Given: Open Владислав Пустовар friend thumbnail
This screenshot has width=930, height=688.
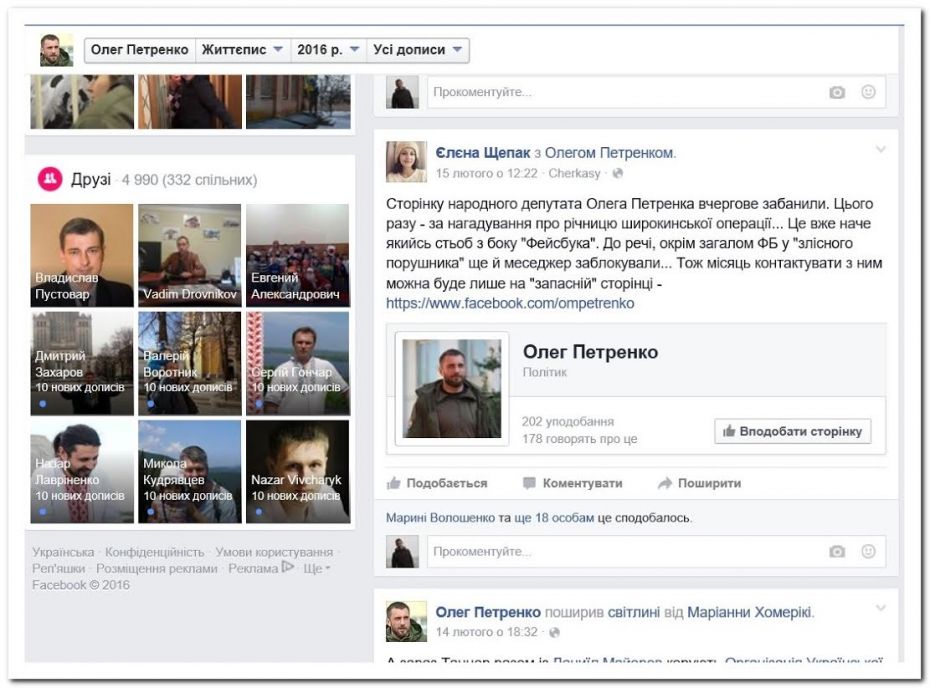Looking at the screenshot, I should [81, 255].
